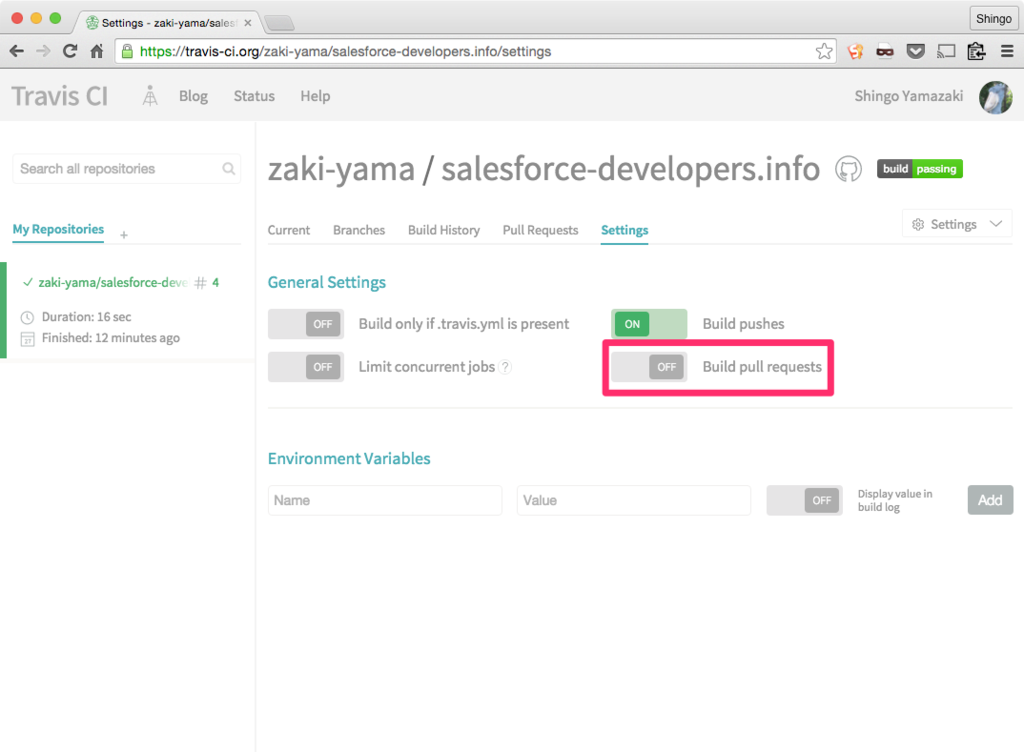This screenshot has width=1024, height=752.
Task: Click the environment variable Value field
Action: point(633,501)
